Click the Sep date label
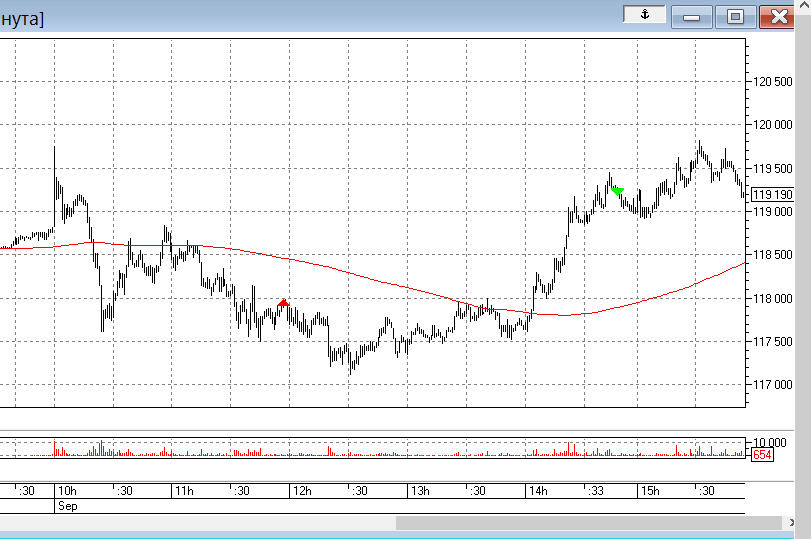 pyautogui.click(x=68, y=506)
